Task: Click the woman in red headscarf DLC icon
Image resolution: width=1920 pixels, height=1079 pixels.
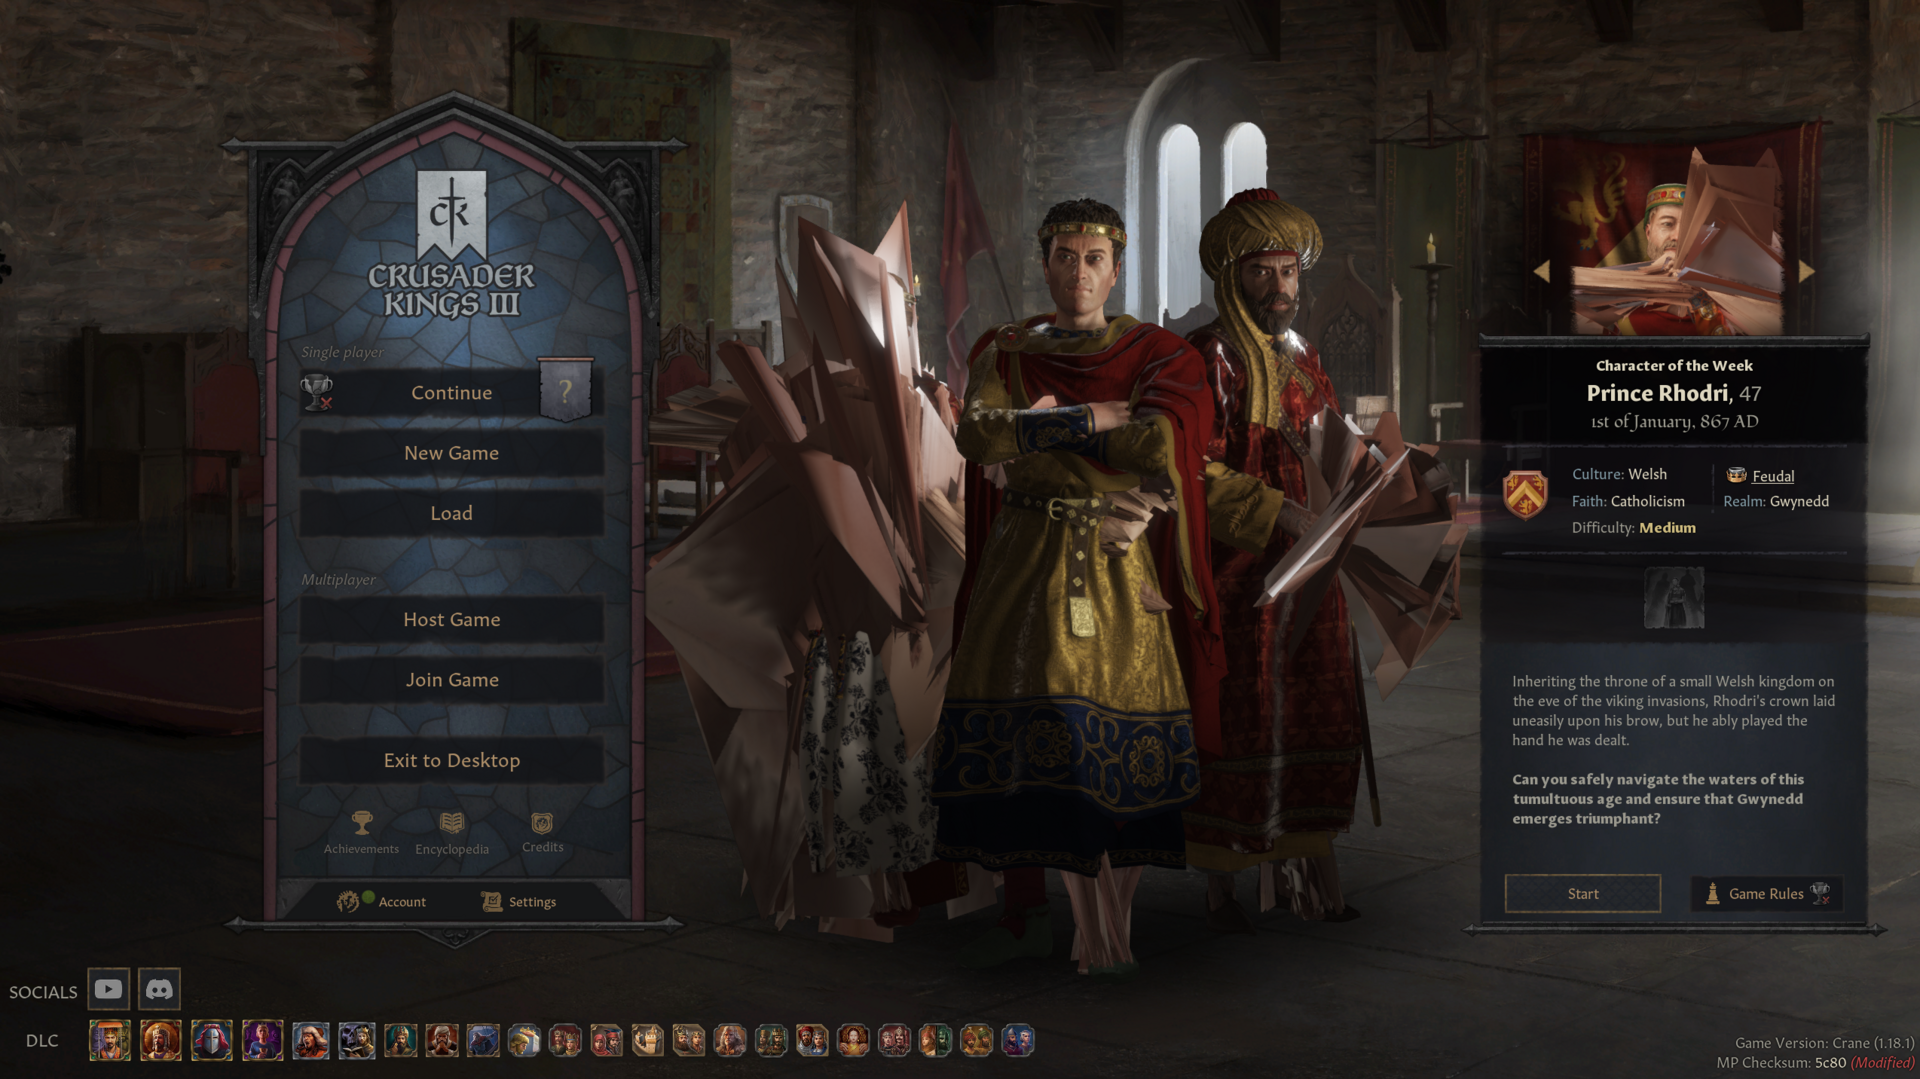Action: click(606, 1040)
